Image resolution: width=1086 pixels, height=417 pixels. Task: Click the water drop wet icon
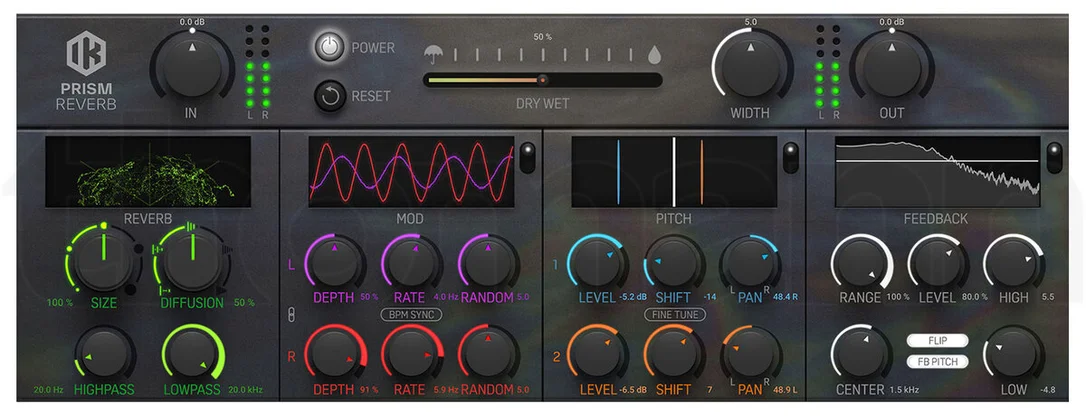654,54
